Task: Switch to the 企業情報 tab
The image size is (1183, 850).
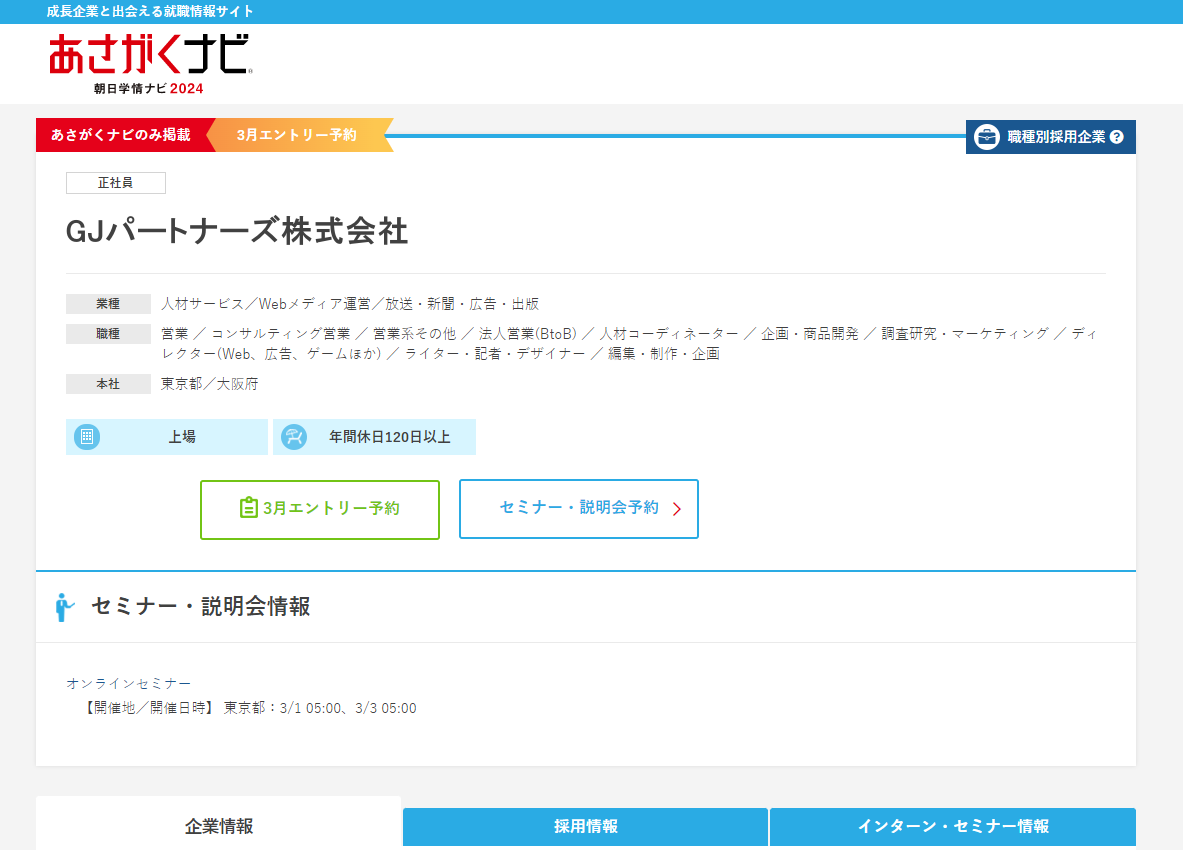Action: [219, 826]
